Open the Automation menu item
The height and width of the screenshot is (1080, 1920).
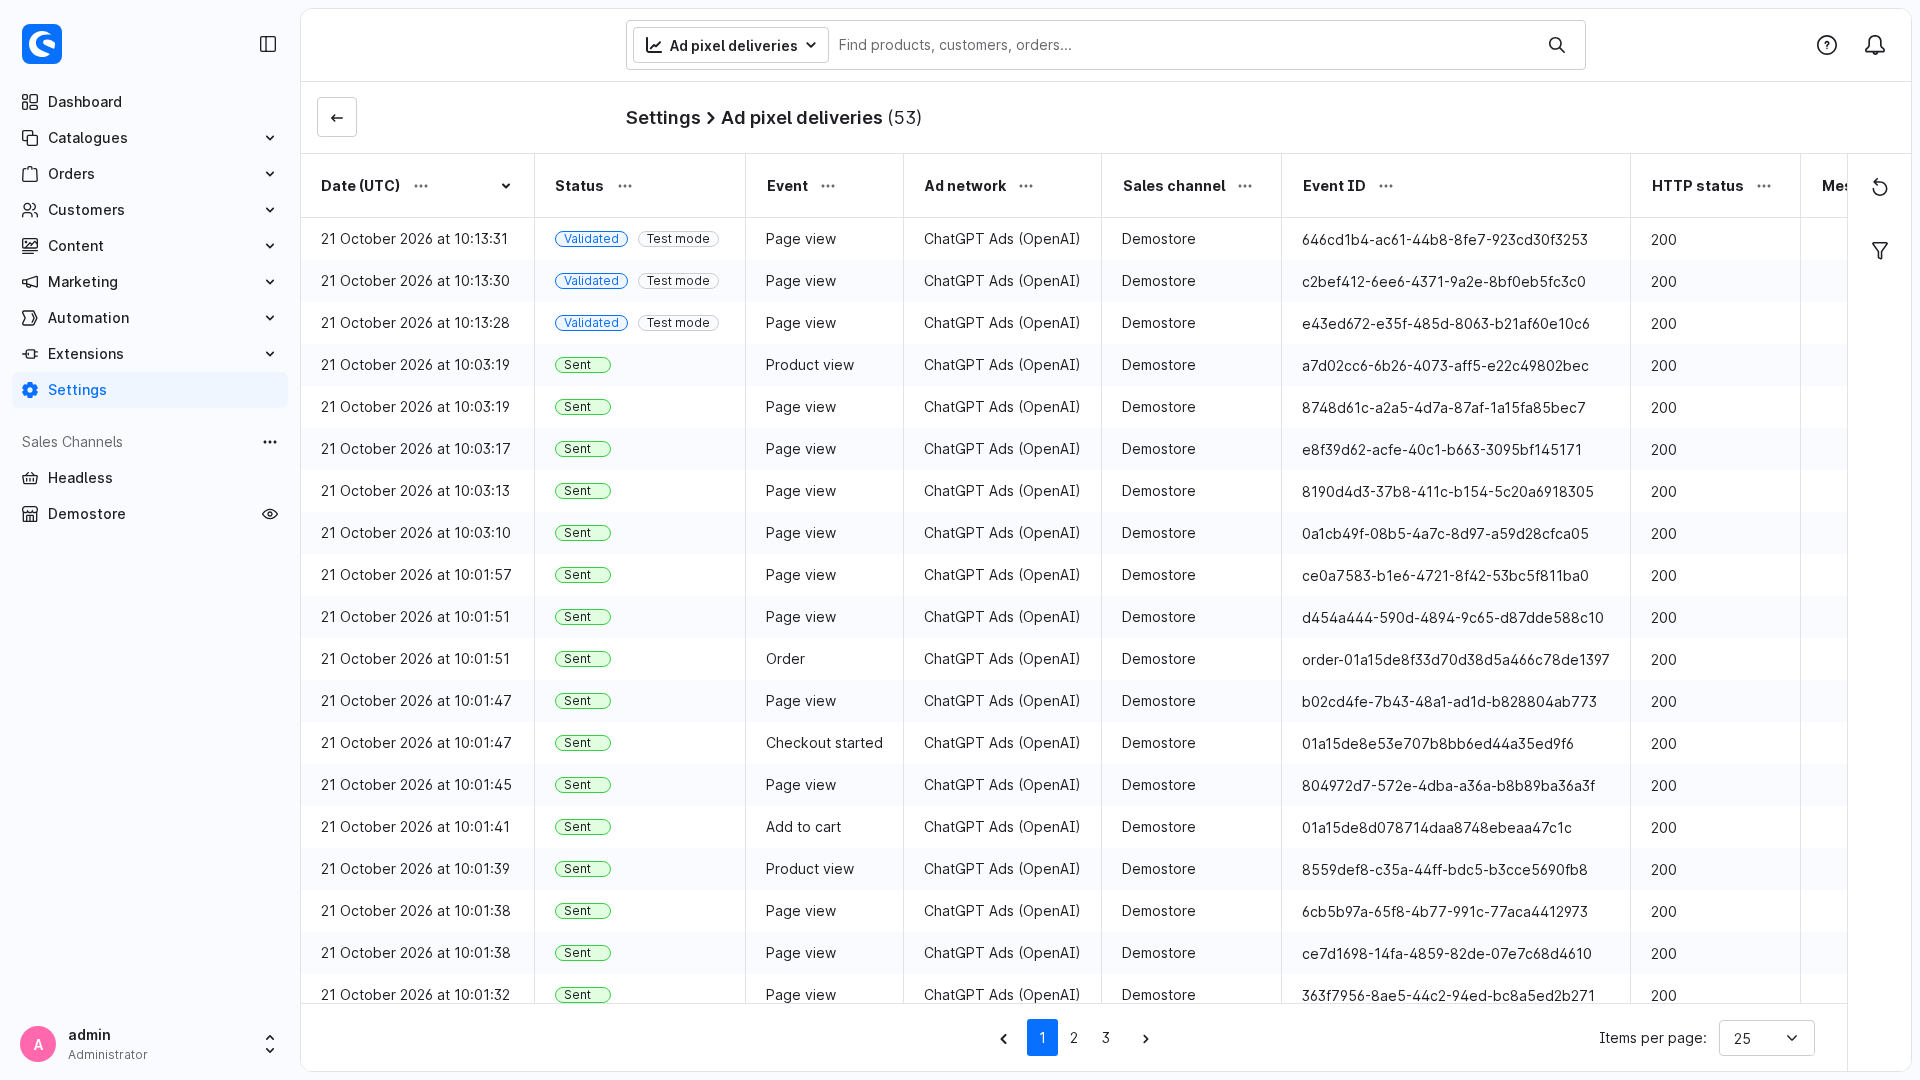click(150, 318)
